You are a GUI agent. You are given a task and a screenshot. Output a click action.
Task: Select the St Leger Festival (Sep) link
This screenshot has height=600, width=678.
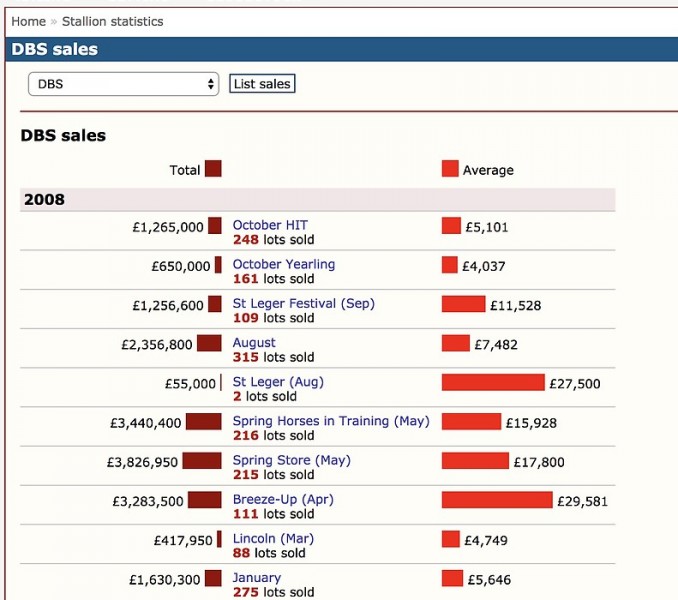click(x=303, y=303)
